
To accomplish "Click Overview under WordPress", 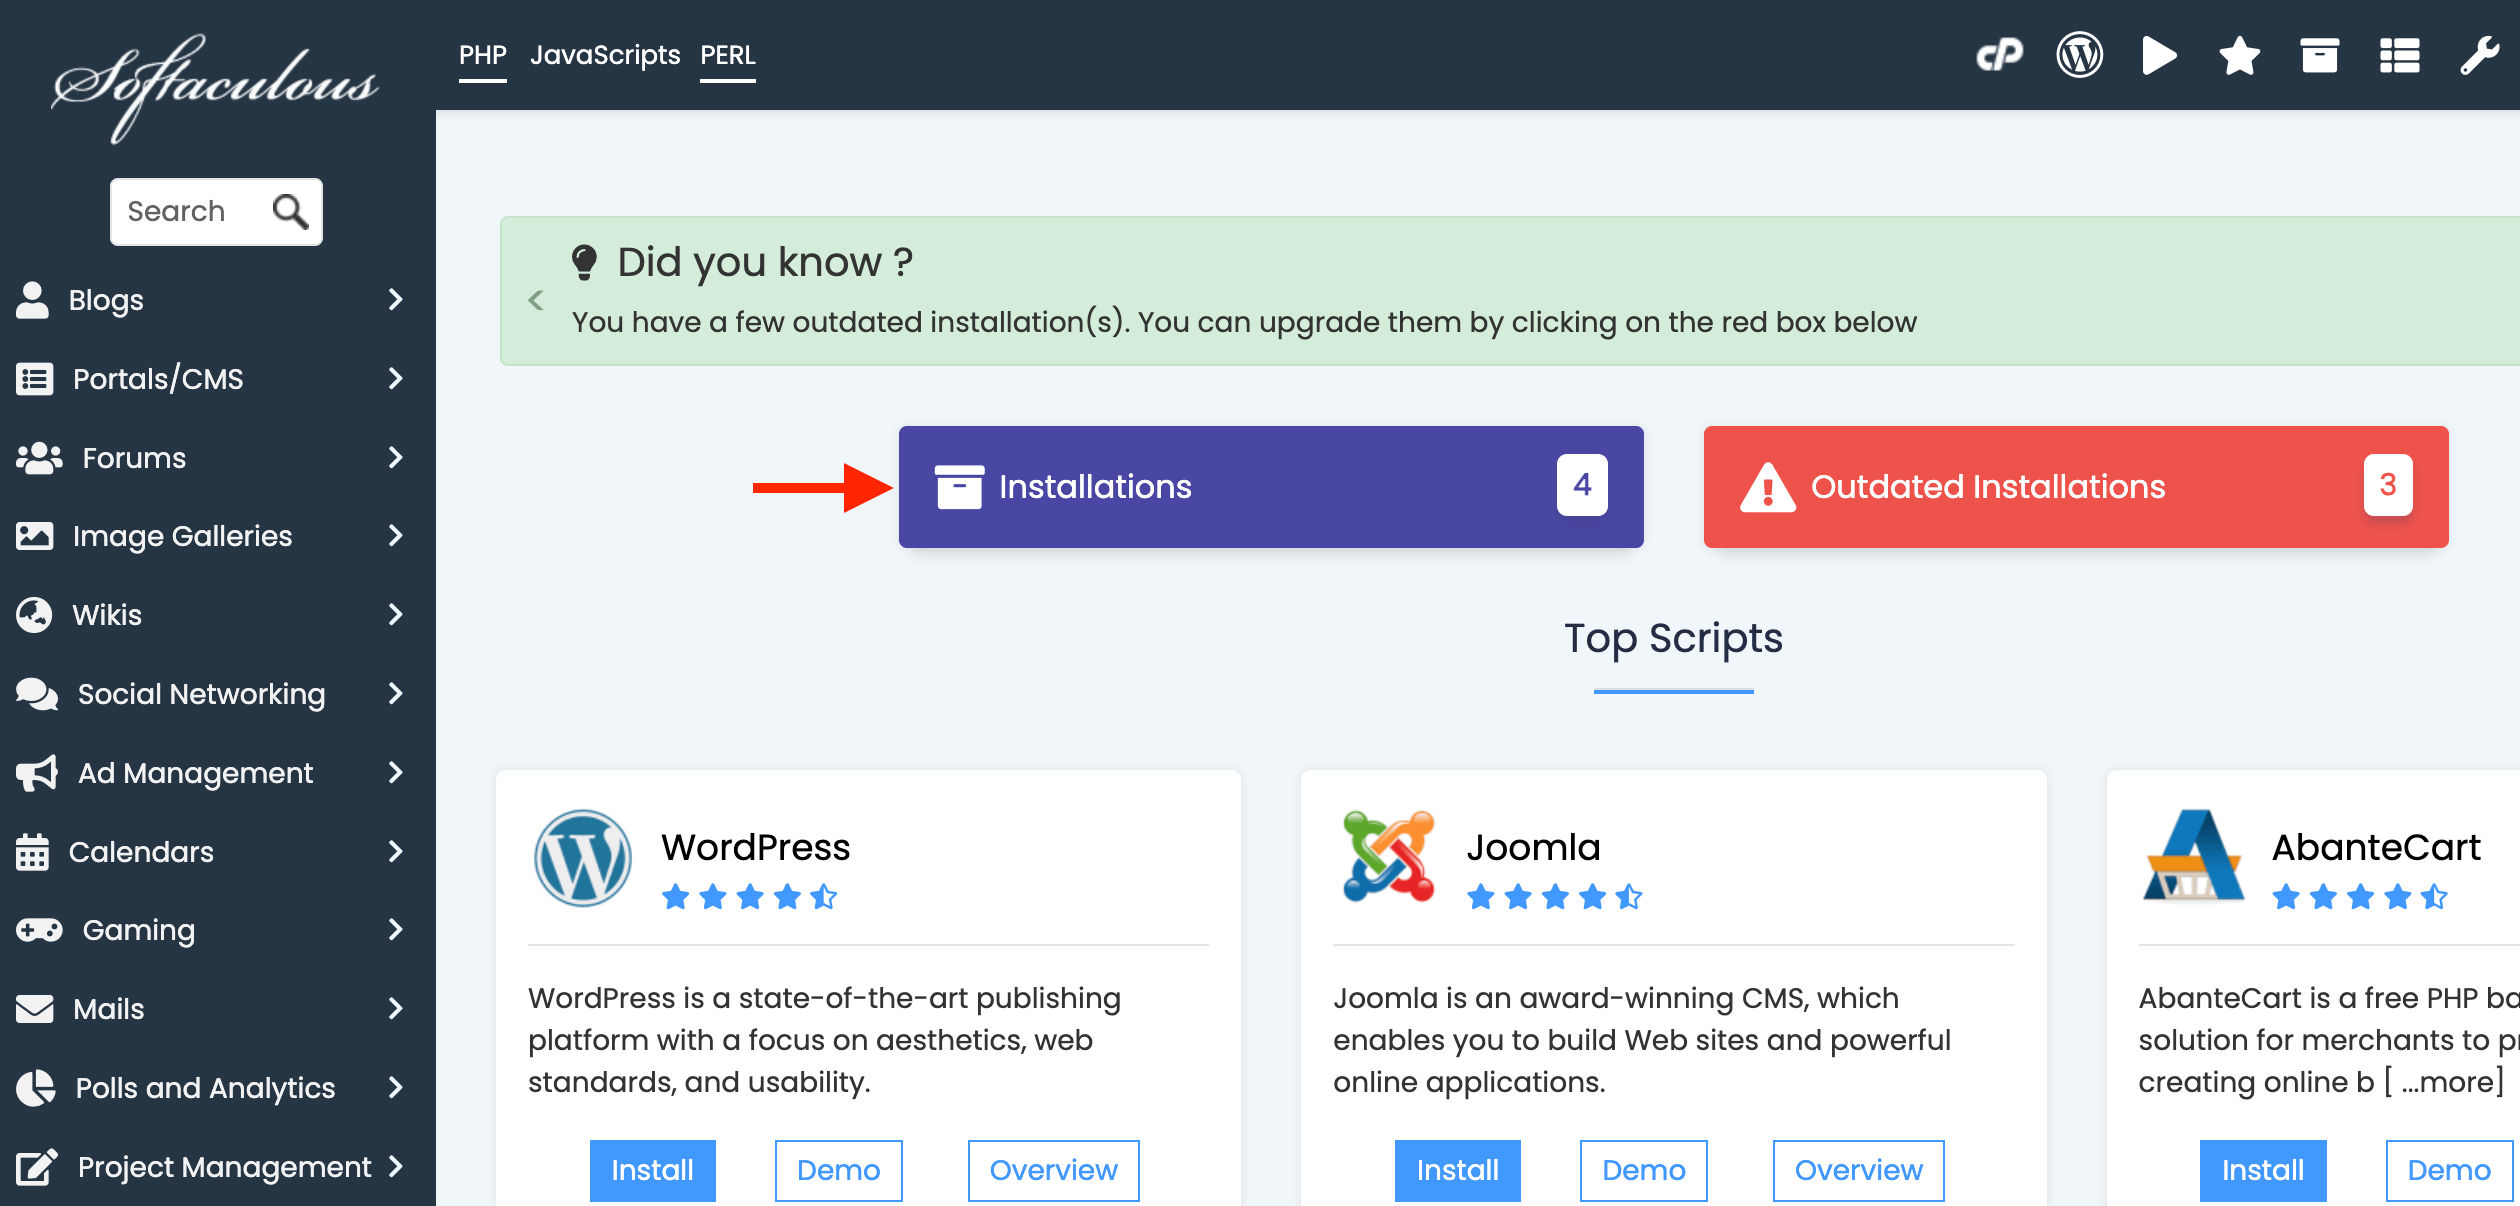I will coord(1054,1171).
